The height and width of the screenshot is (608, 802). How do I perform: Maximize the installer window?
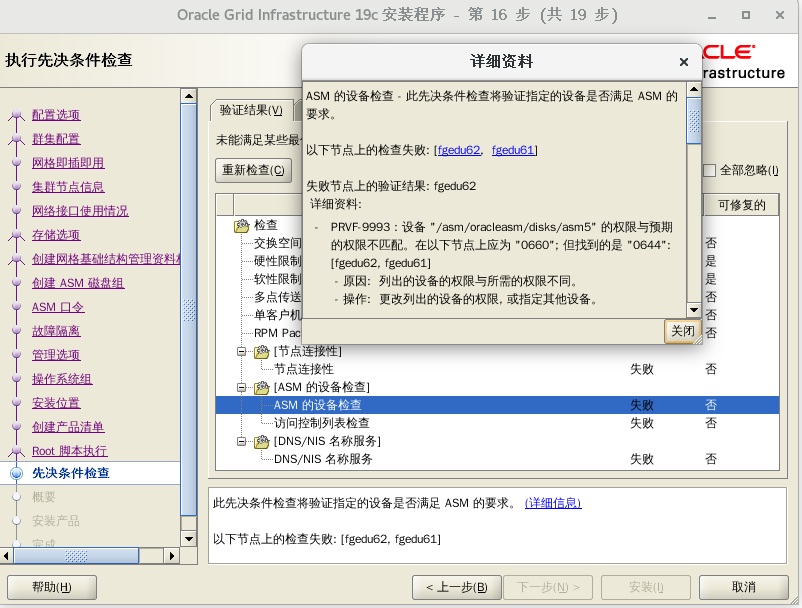746,15
